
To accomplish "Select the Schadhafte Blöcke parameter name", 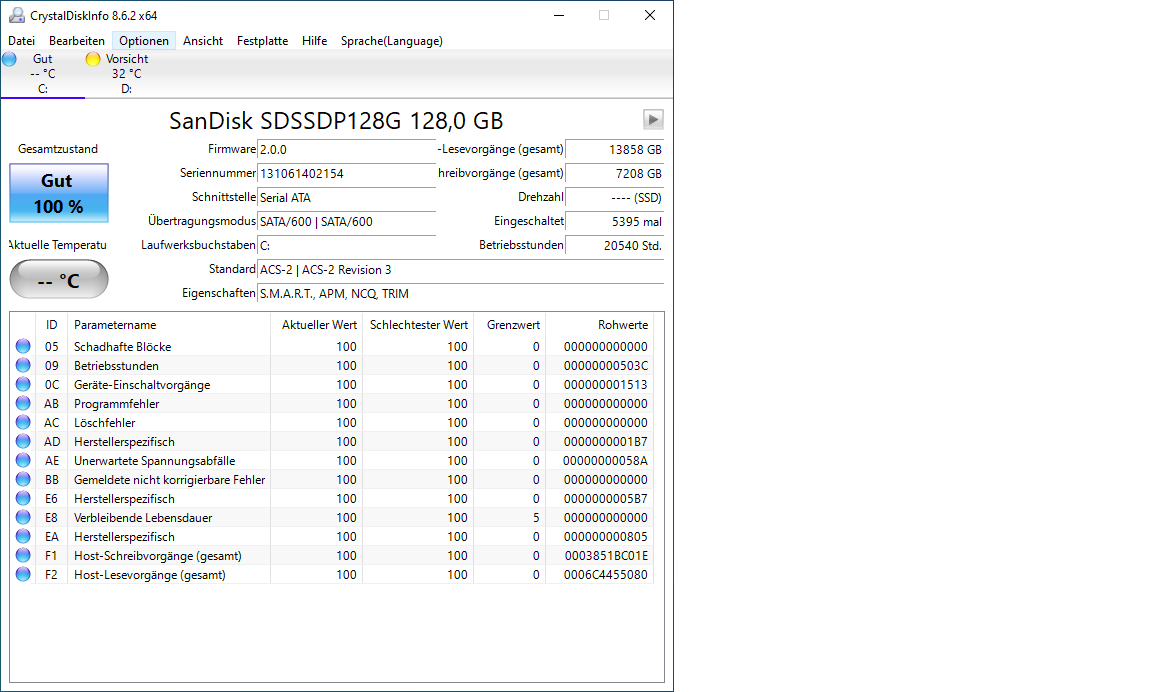I will (123, 347).
